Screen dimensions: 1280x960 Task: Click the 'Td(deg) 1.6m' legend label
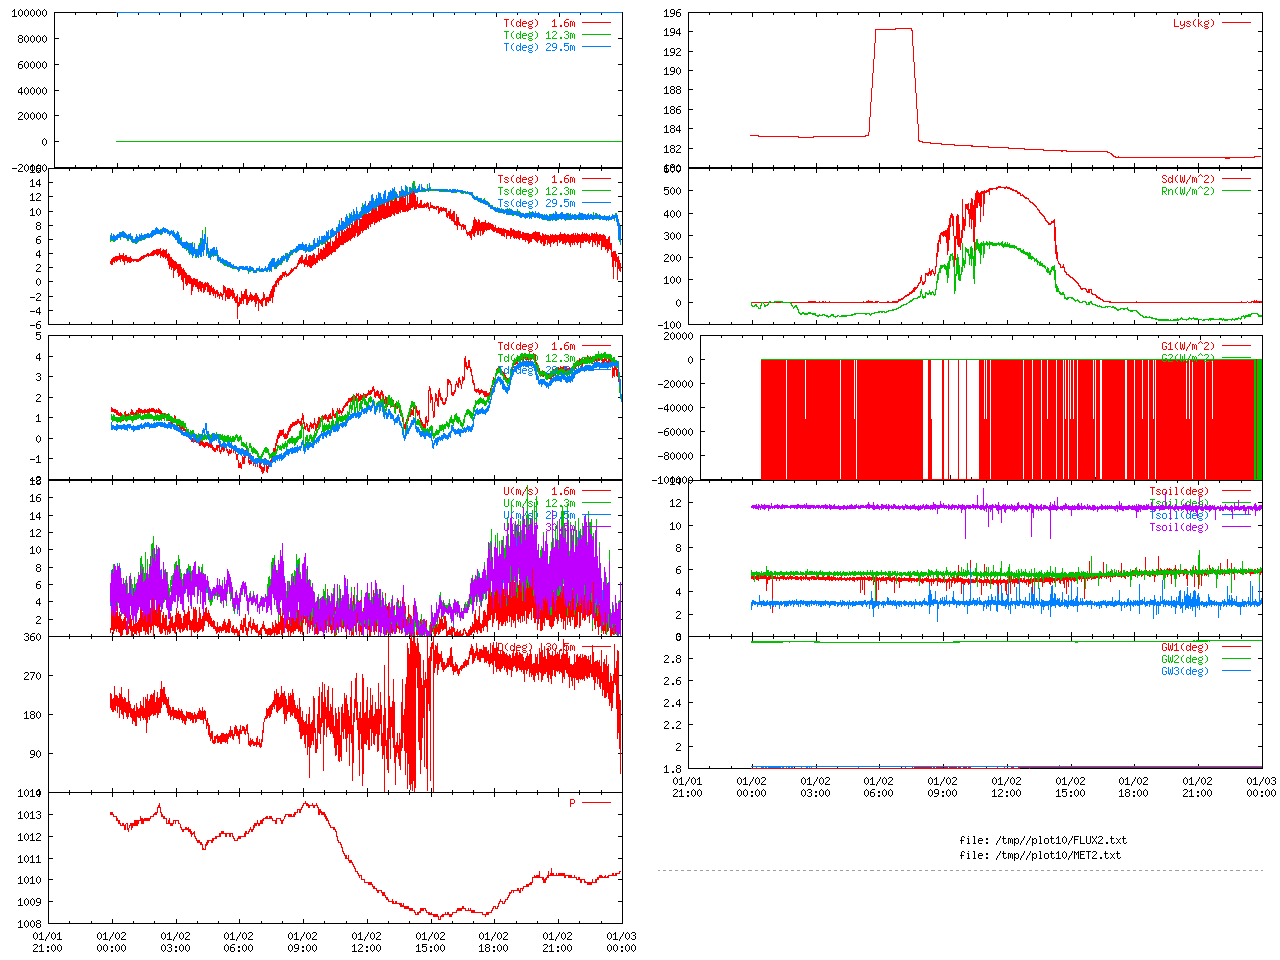[536, 346]
